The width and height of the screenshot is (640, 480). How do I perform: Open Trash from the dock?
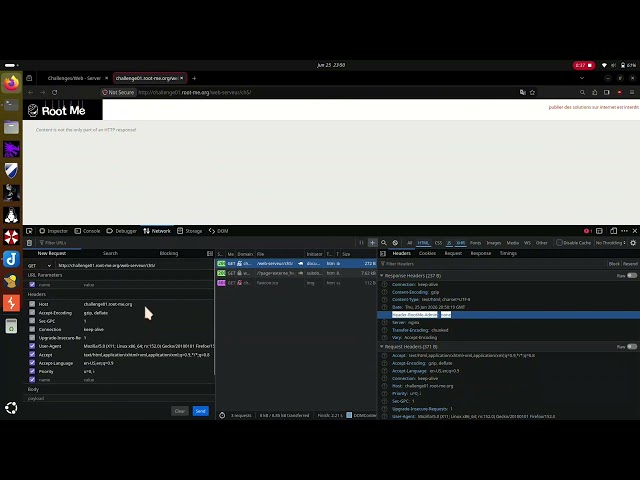pyautogui.click(x=11, y=326)
